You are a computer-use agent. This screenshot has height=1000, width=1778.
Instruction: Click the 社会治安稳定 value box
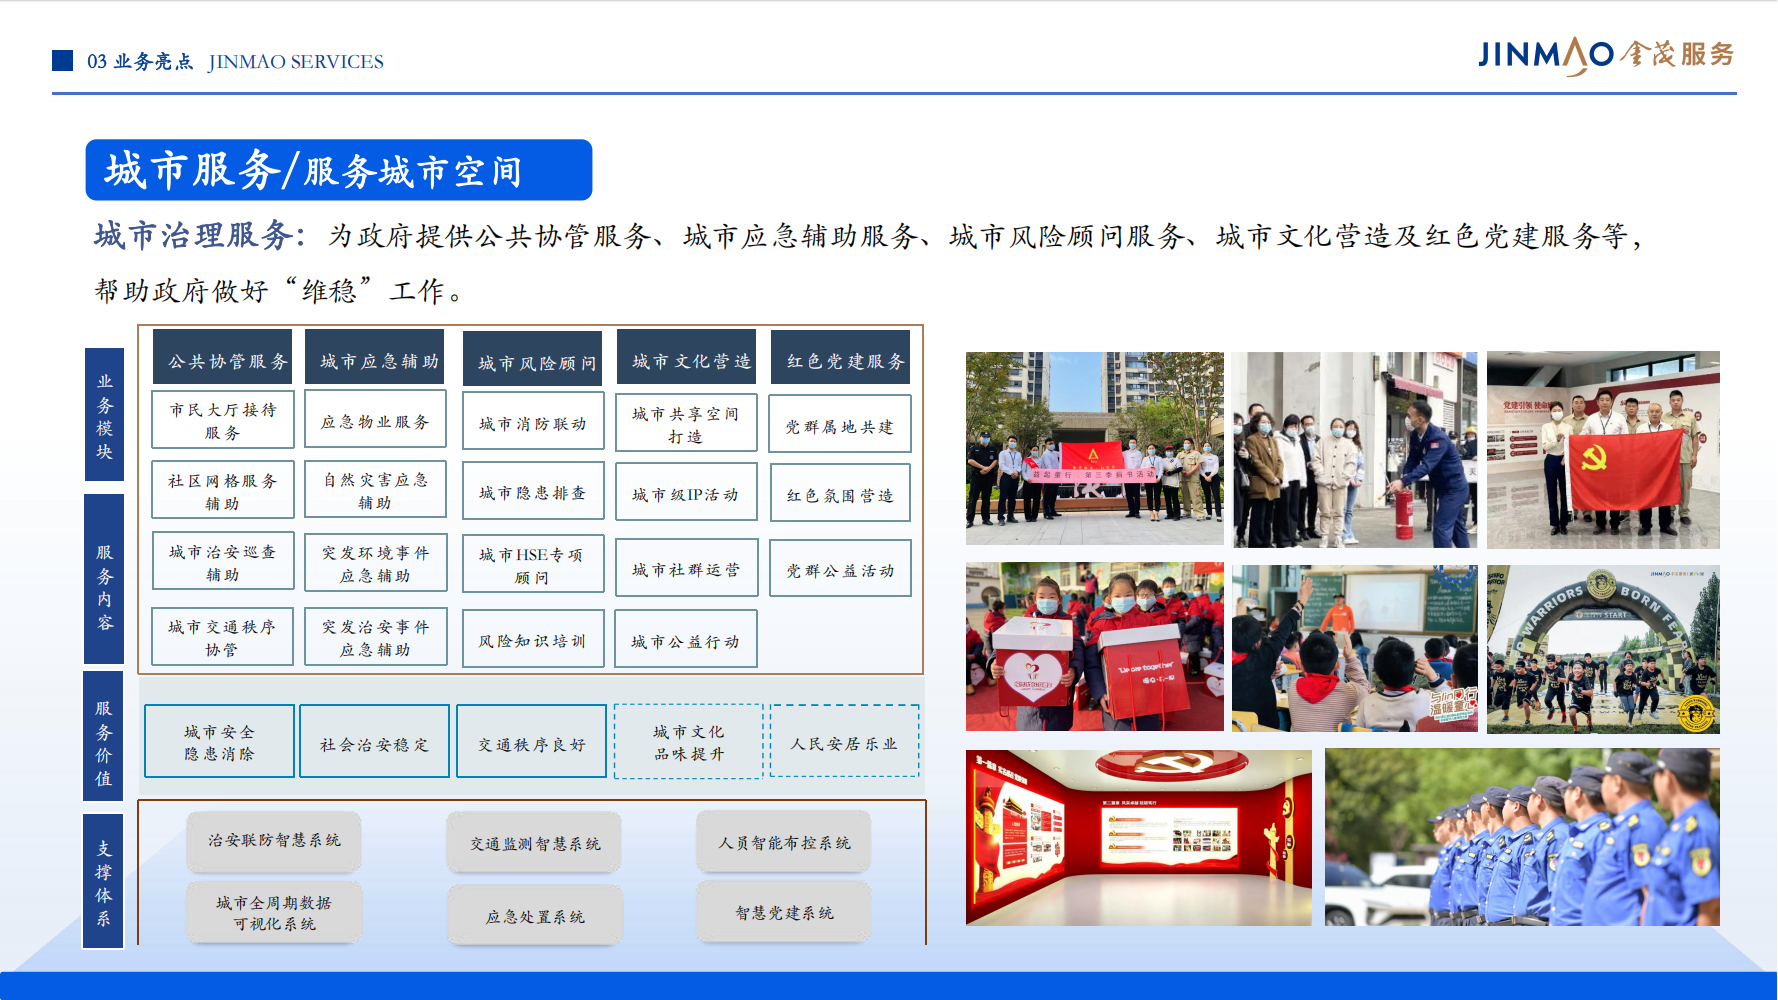374,742
